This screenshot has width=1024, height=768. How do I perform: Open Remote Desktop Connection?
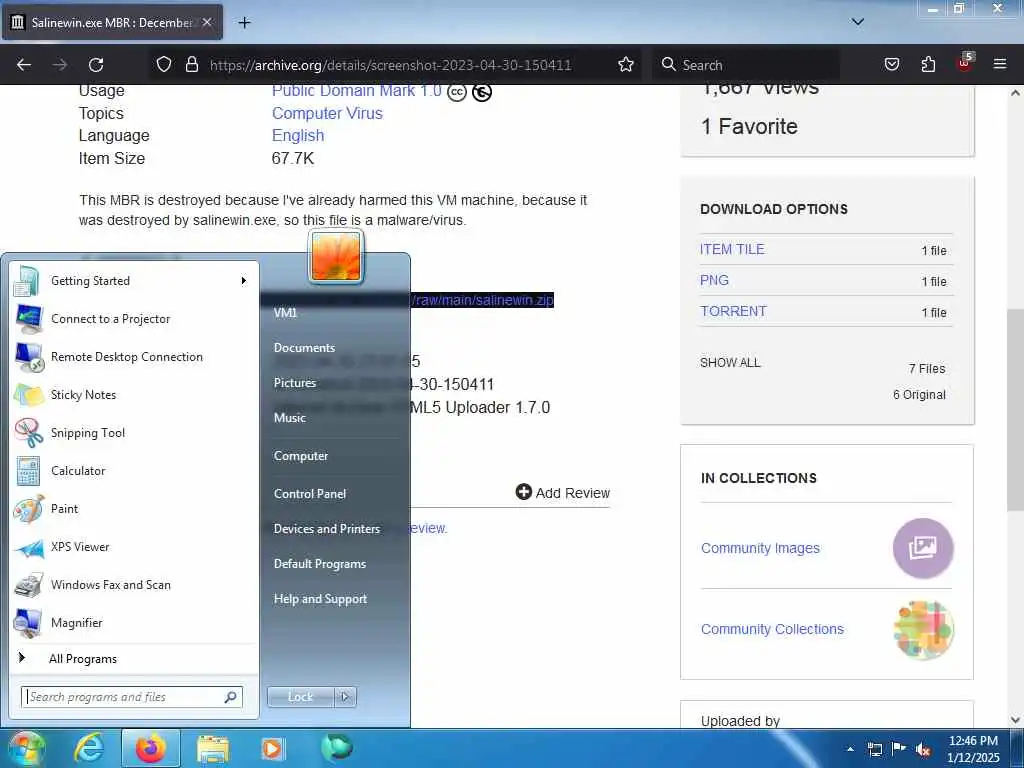click(x=133, y=357)
